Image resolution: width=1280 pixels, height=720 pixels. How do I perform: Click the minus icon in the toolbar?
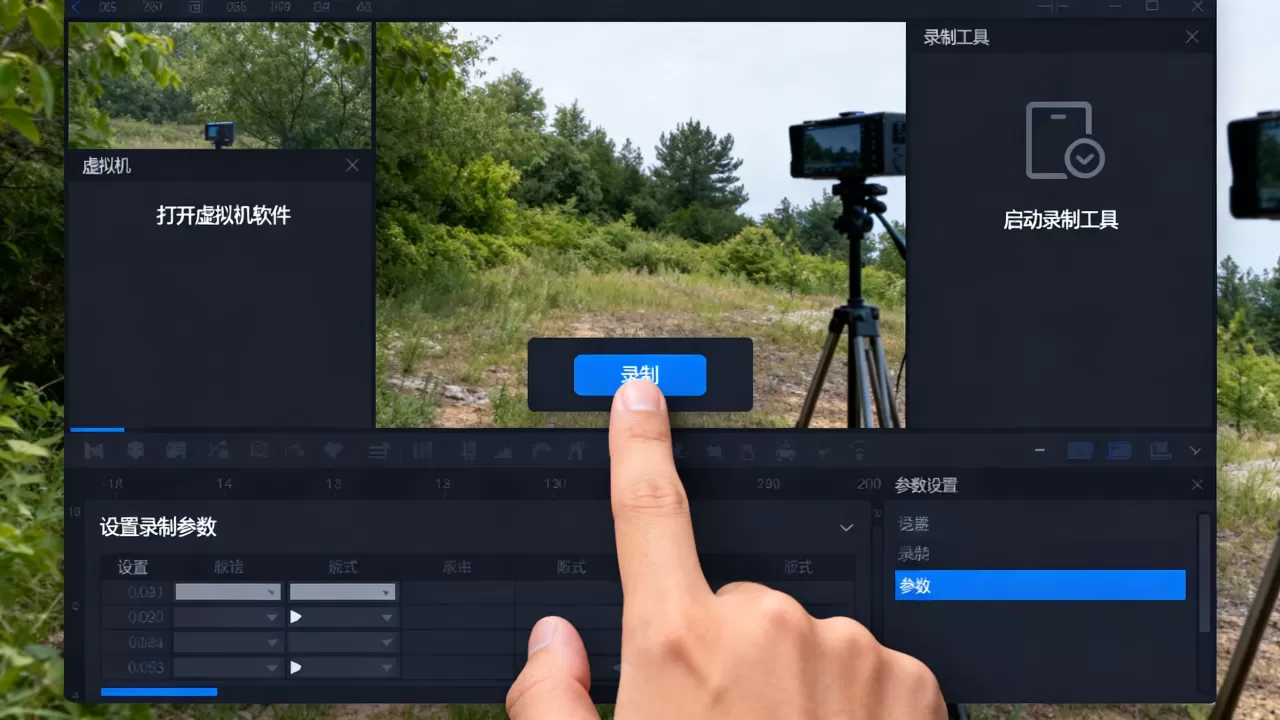[x=1040, y=451]
